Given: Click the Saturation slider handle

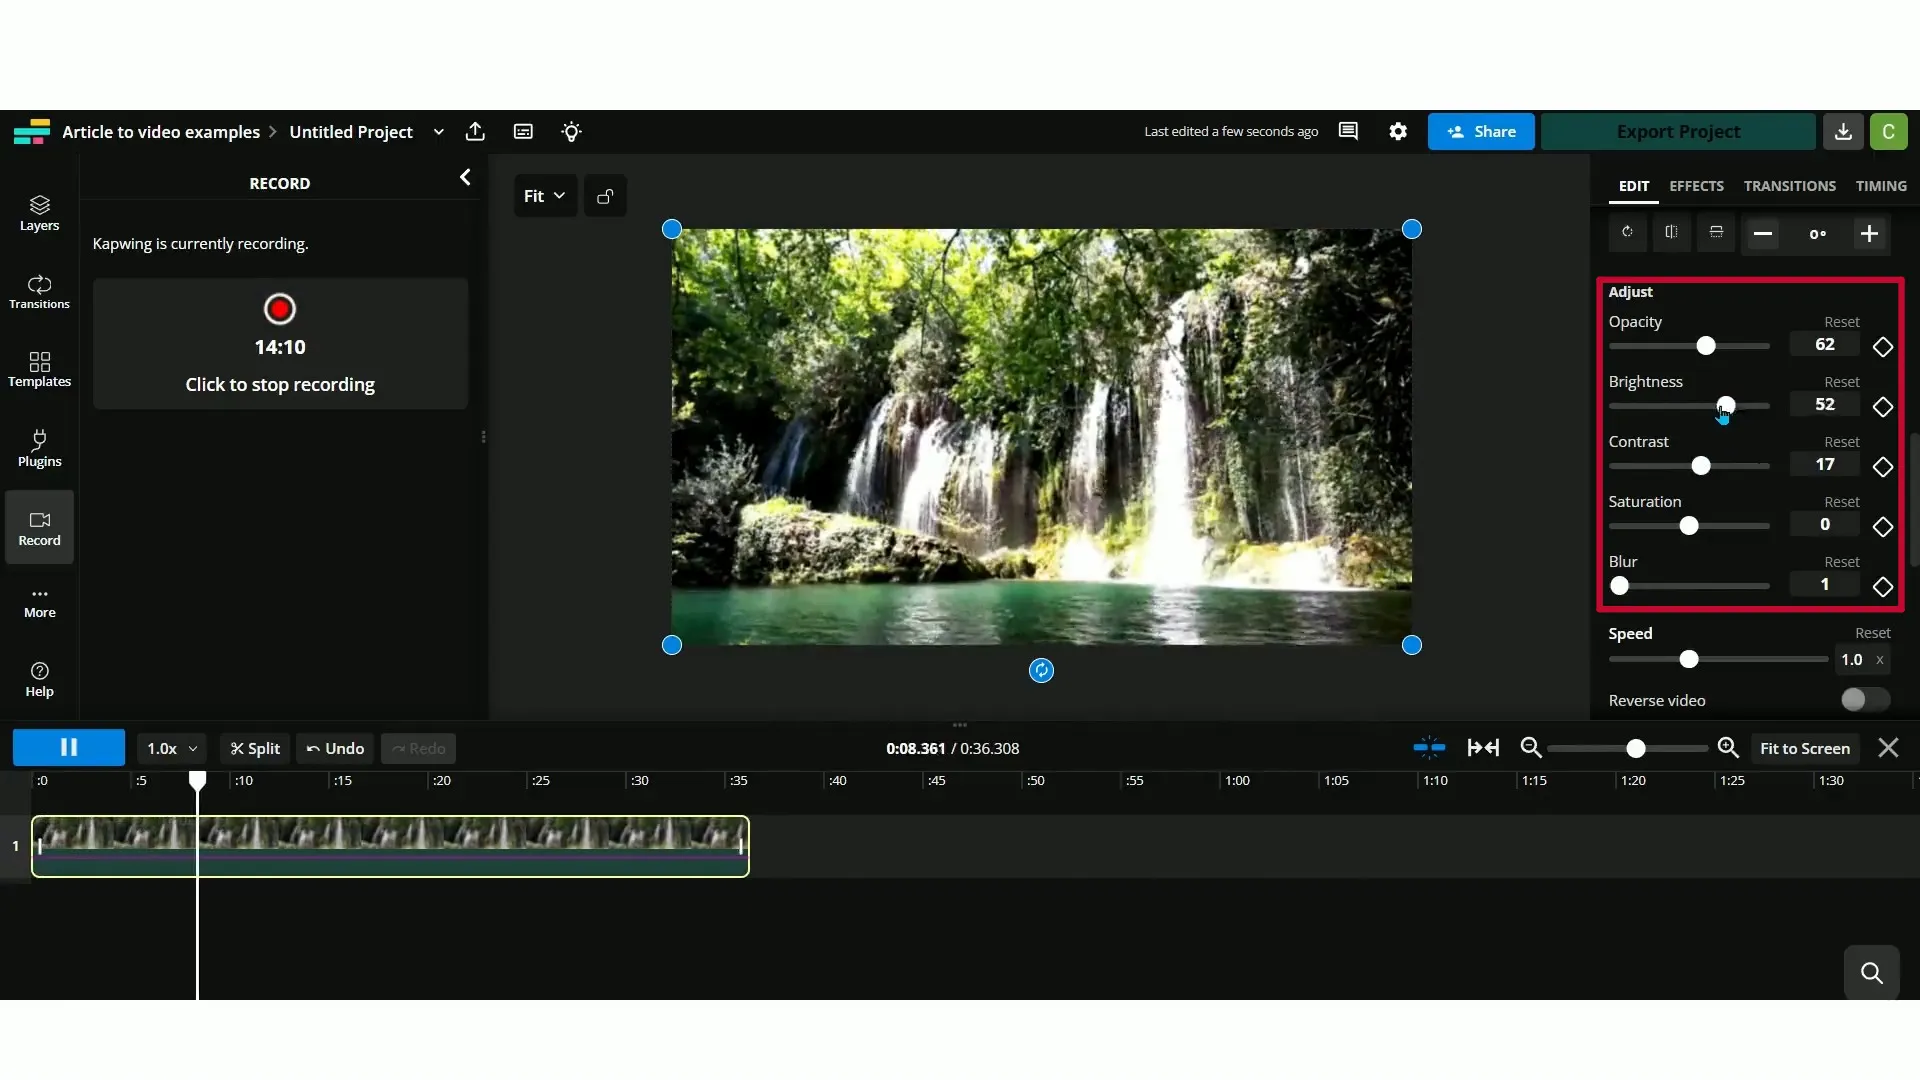Looking at the screenshot, I should click(1689, 526).
